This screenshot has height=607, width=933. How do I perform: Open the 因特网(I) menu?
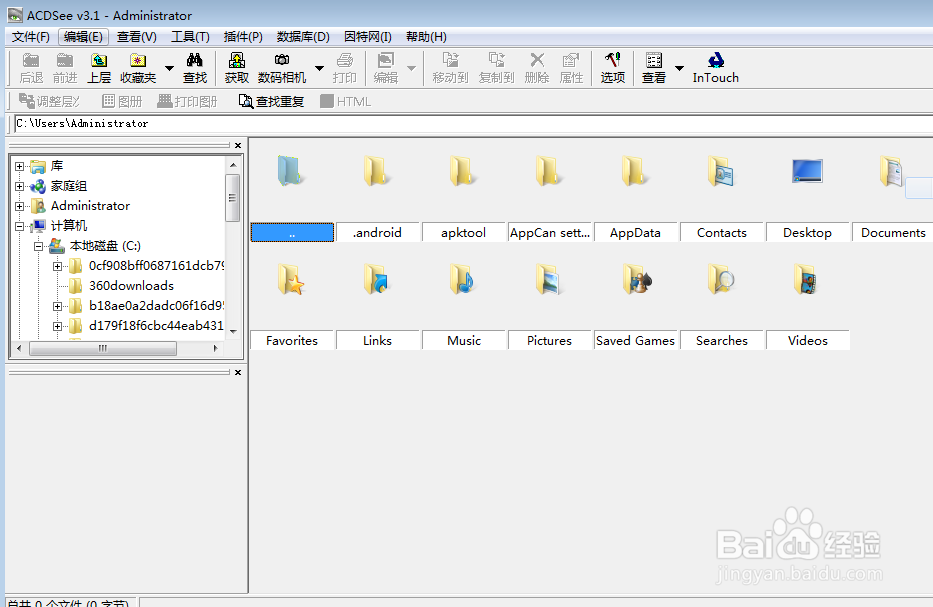coord(368,37)
